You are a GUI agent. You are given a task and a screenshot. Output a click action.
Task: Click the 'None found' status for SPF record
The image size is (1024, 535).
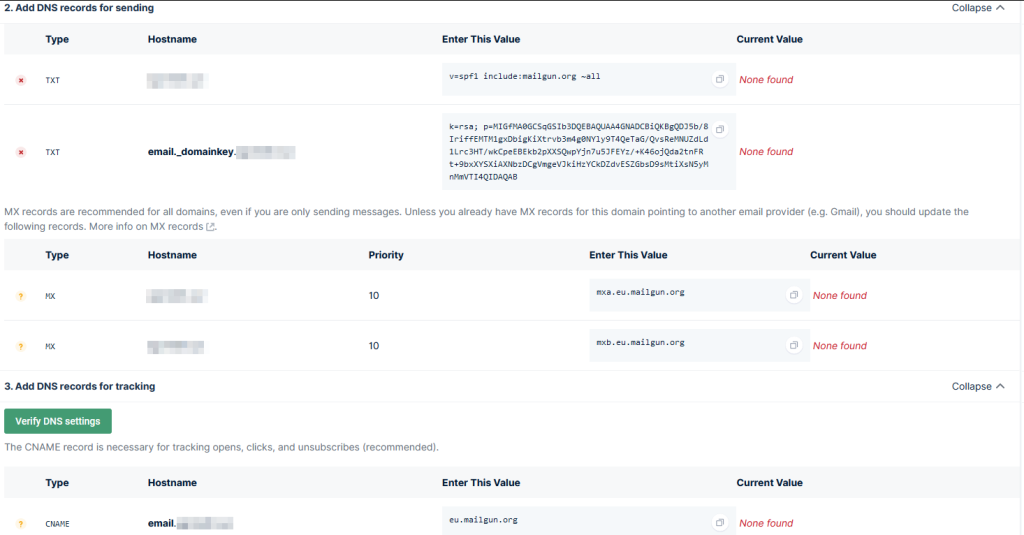(x=766, y=80)
